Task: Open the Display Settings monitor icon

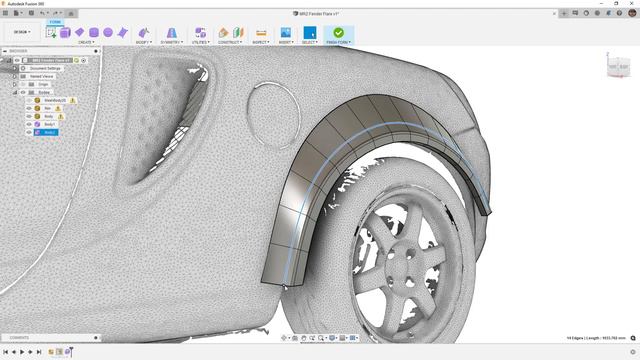Action: [333, 338]
